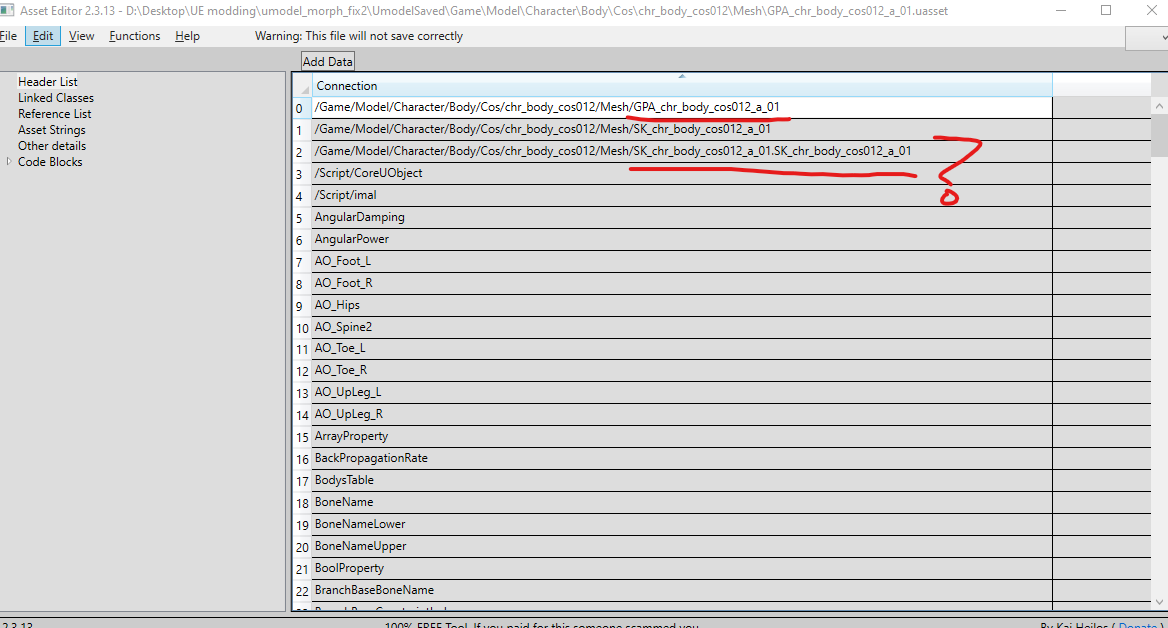The height and width of the screenshot is (628, 1168).
Task: Select Other details in the sidebar
Action: (x=51, y=146)
